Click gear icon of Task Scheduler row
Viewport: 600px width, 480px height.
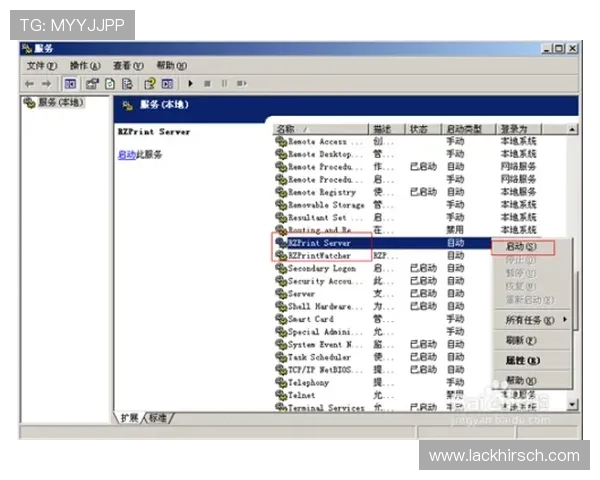tap(281, 357)
